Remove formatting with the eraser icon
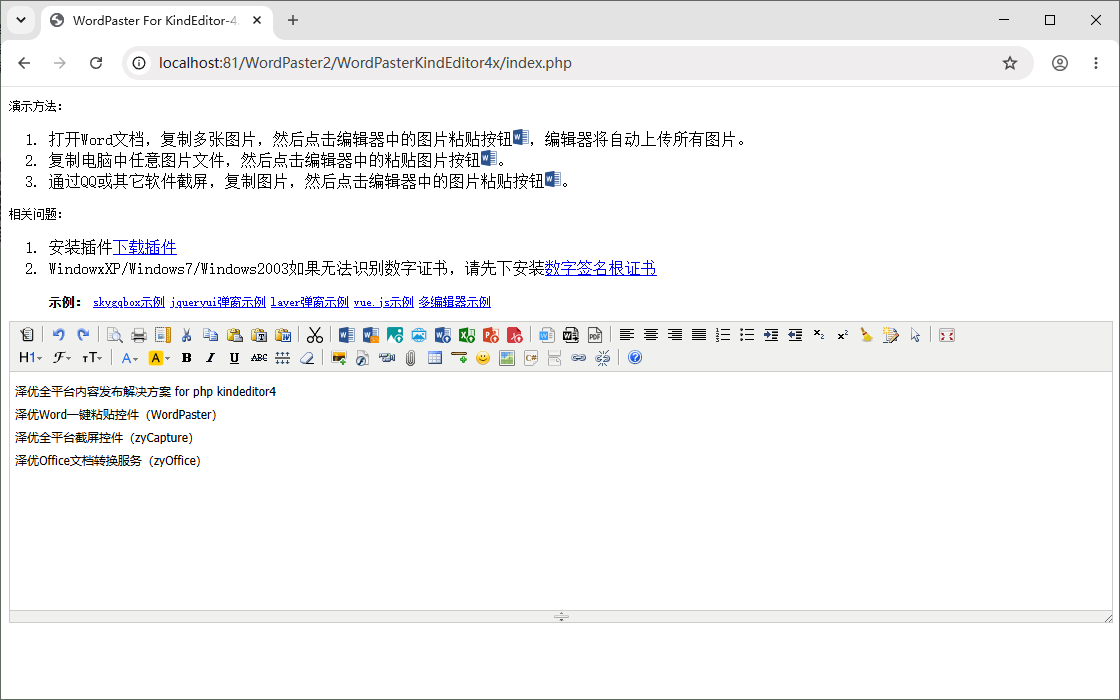Screen dimensions: 1120x700 click(307, 358)
